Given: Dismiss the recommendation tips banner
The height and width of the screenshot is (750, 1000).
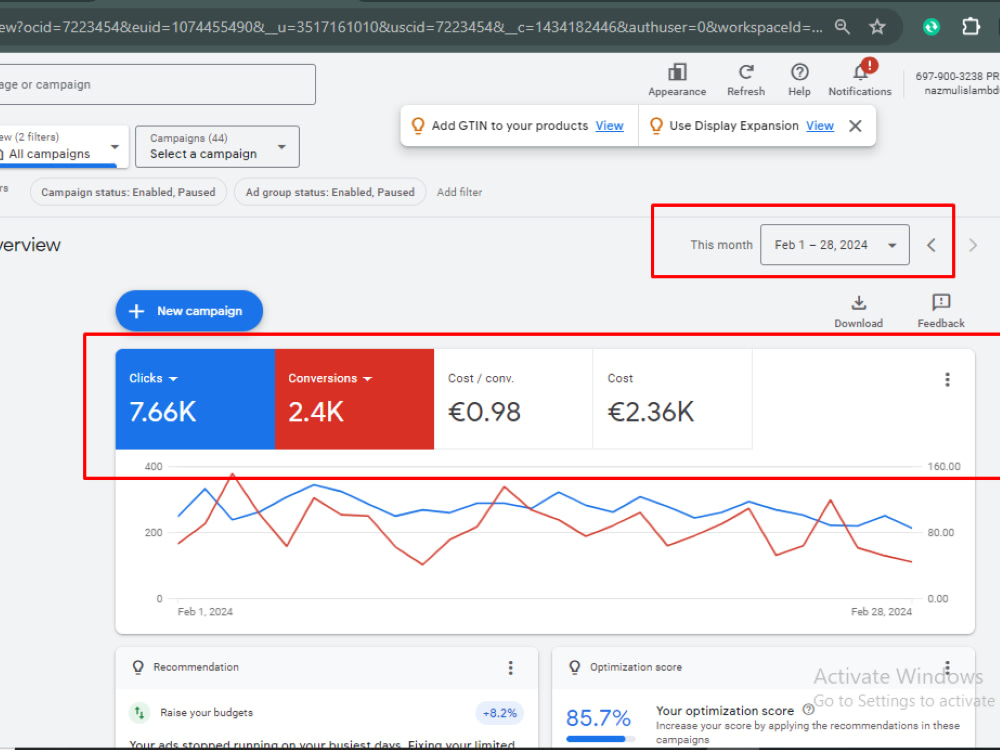Looking at the screenshot, I should pyautogui.click(x=855, y=126).
